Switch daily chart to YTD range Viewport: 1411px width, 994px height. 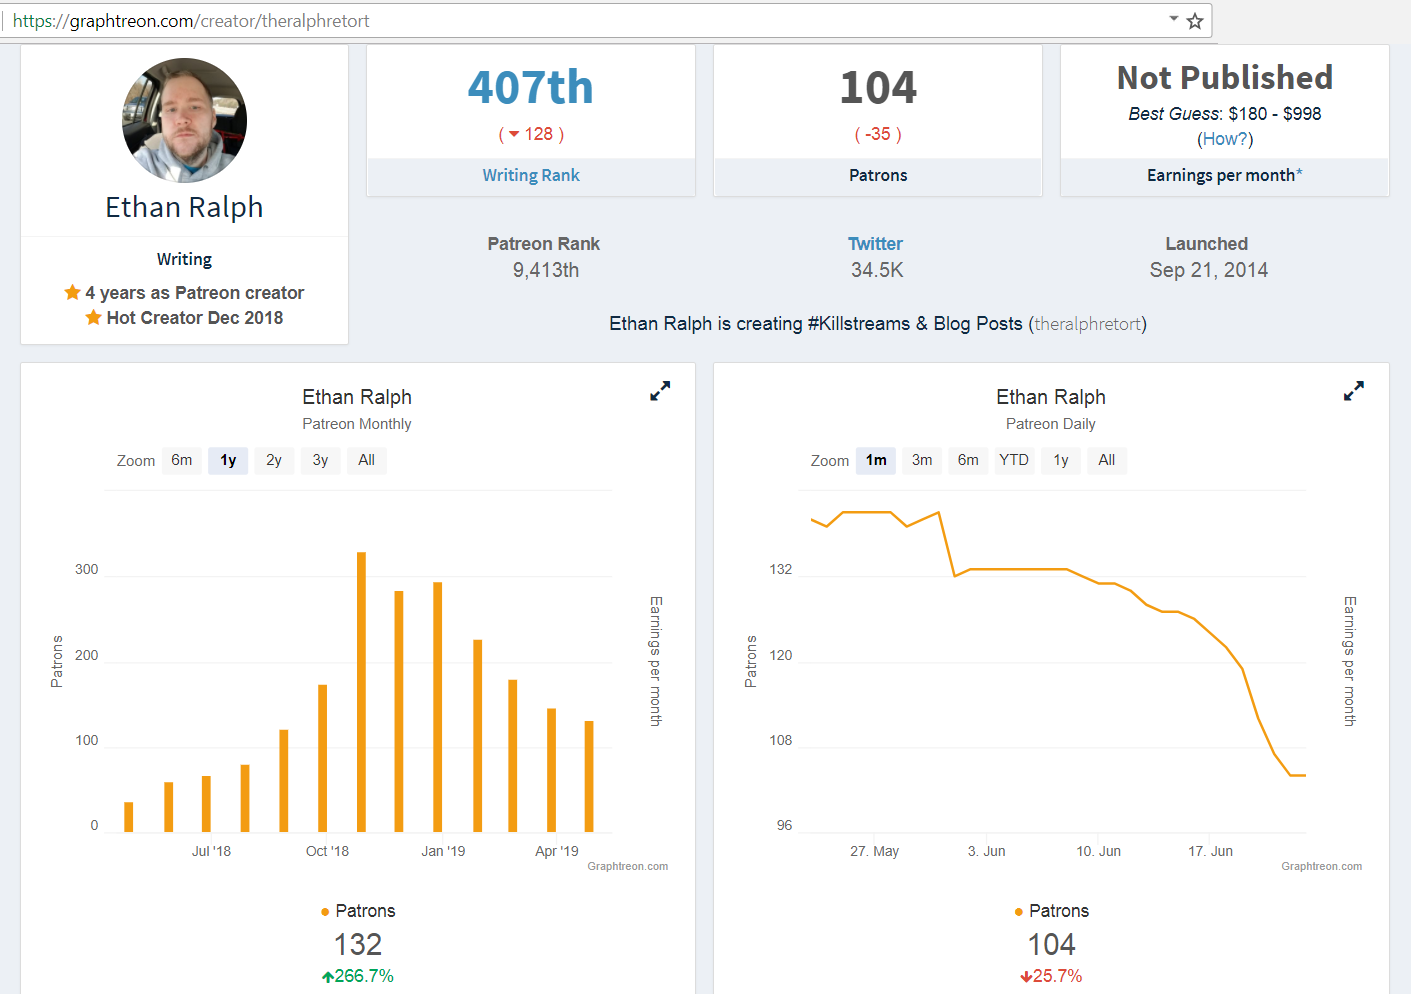pos(1014,460)
